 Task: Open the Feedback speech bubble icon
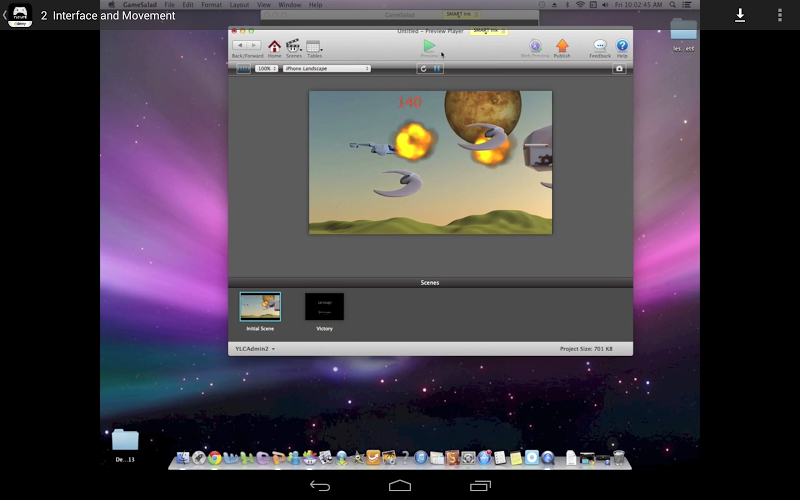tap(600, 46)
